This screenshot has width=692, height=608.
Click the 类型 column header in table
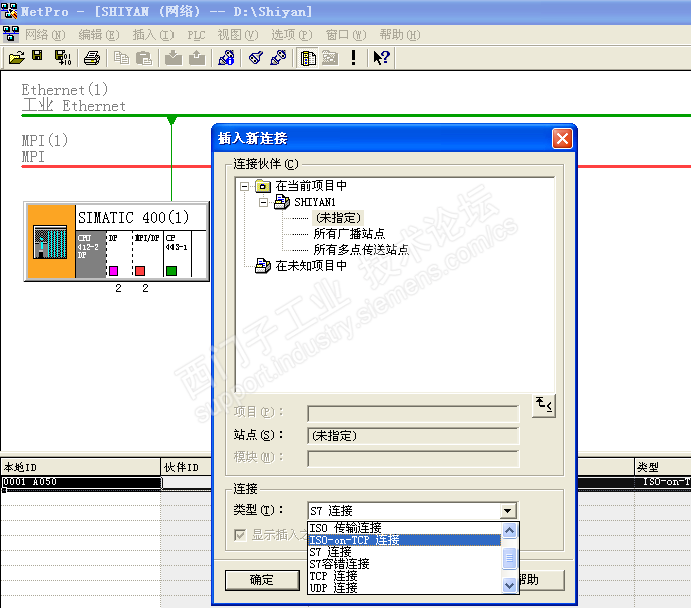[662, 467]
